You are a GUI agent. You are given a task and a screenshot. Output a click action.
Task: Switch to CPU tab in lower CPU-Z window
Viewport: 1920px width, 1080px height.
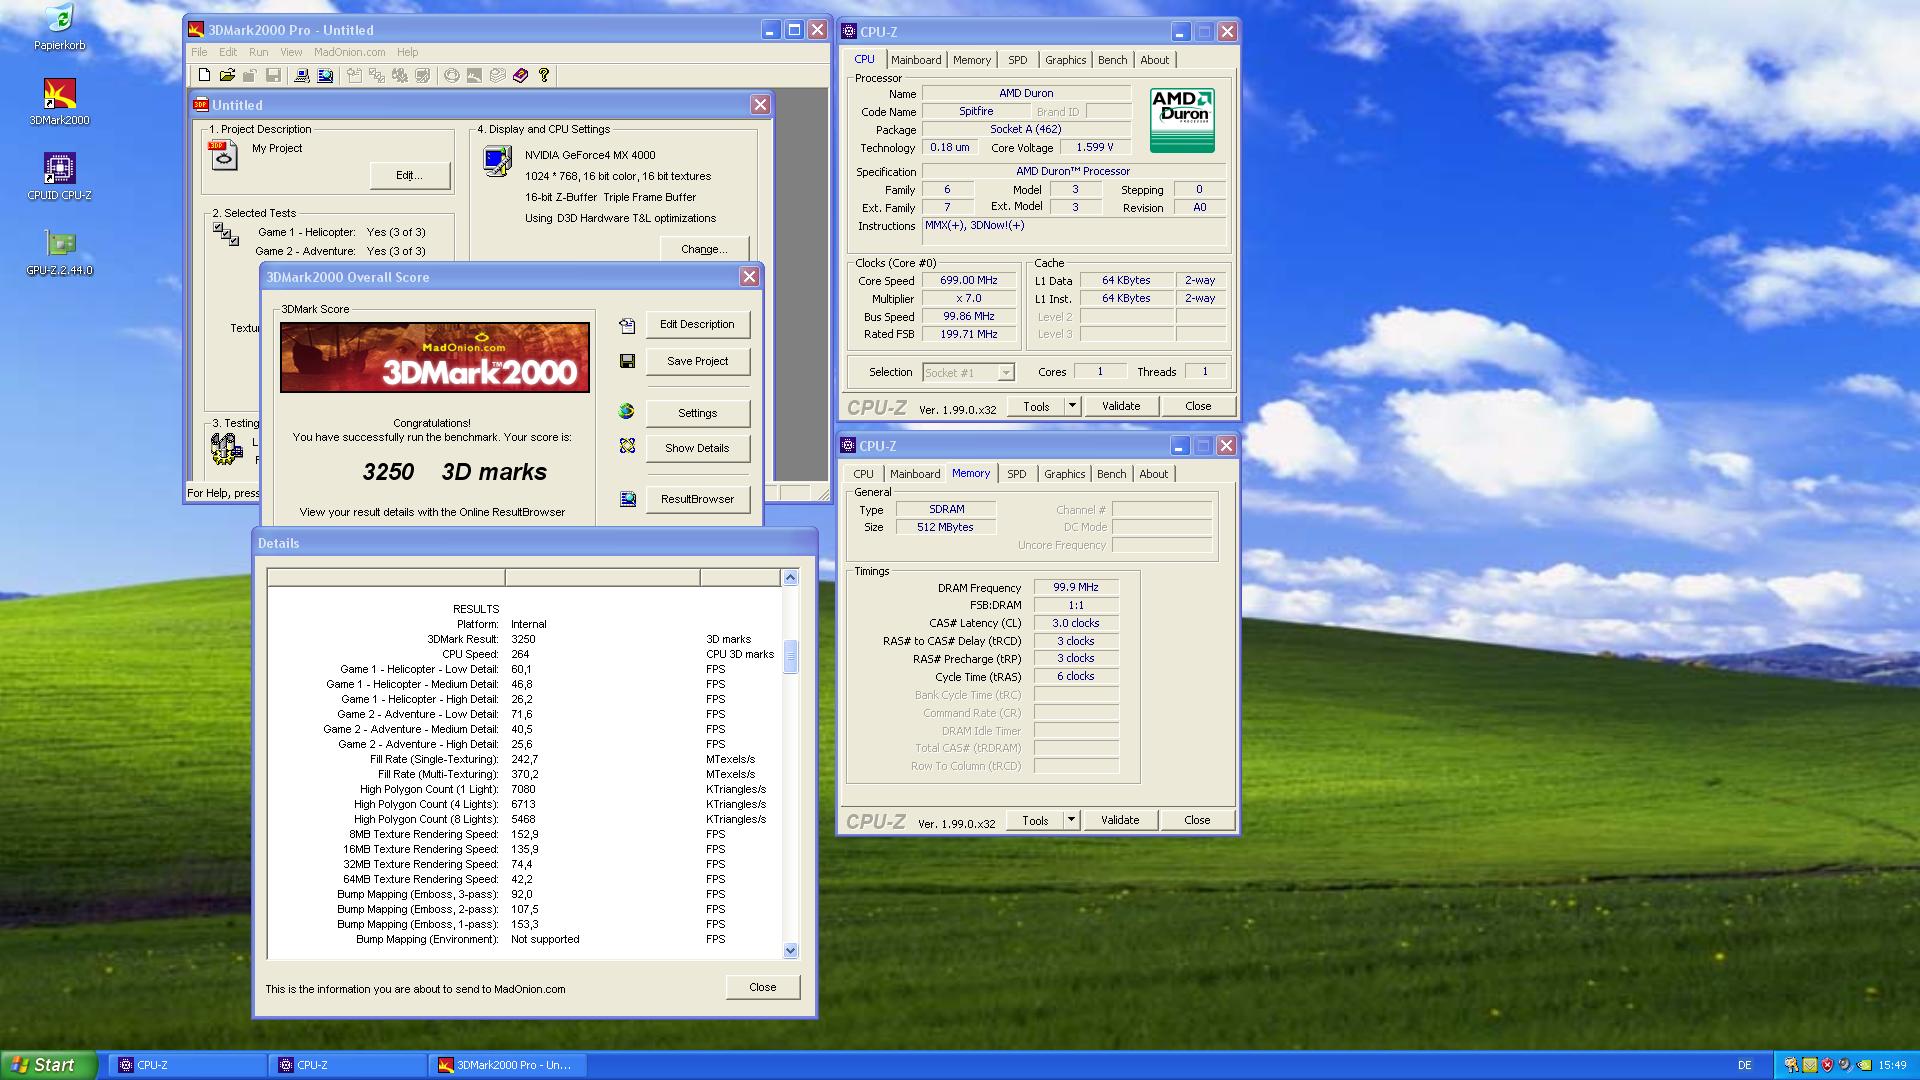pos(863,474)
